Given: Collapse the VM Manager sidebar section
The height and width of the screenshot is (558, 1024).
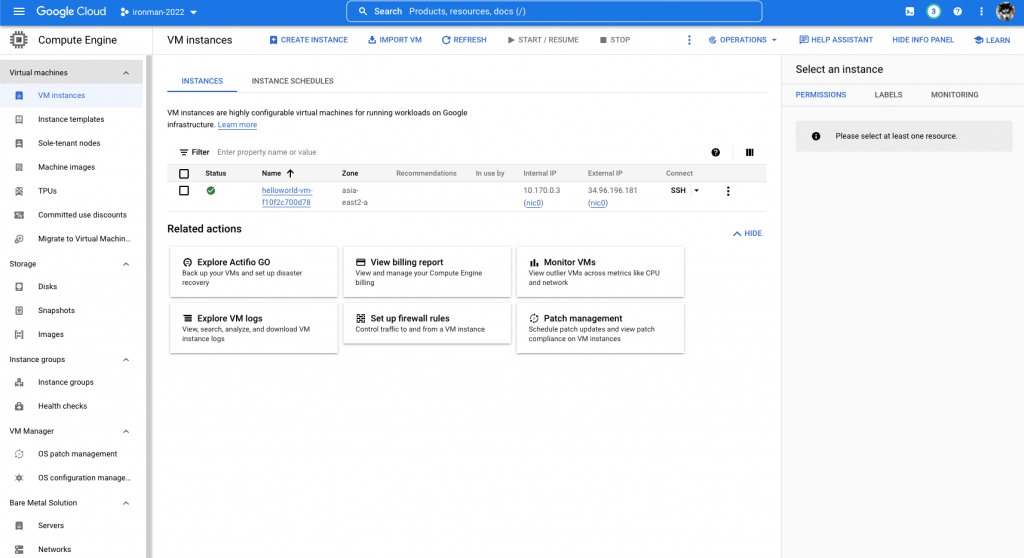Looking at the screenshot, I should (126, 431).
